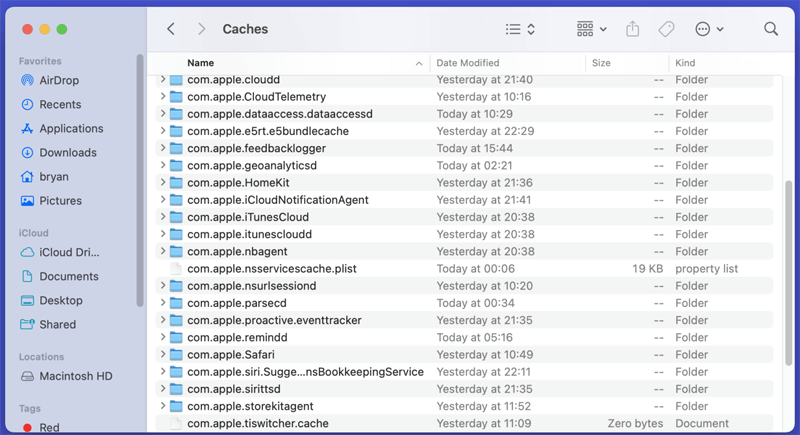
Task: Sort by the Kind column header
Action: tap(685, 63)
